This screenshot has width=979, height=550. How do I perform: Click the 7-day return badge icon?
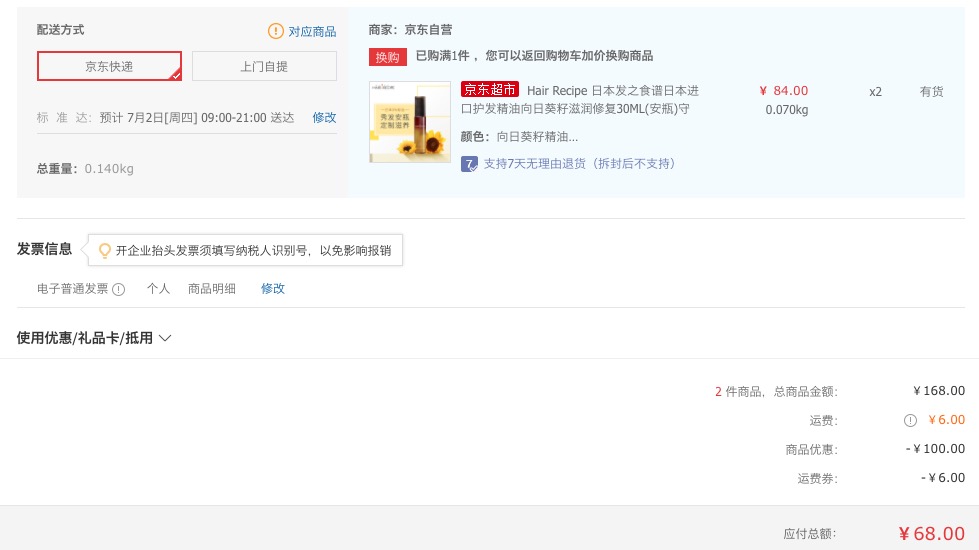469,164
